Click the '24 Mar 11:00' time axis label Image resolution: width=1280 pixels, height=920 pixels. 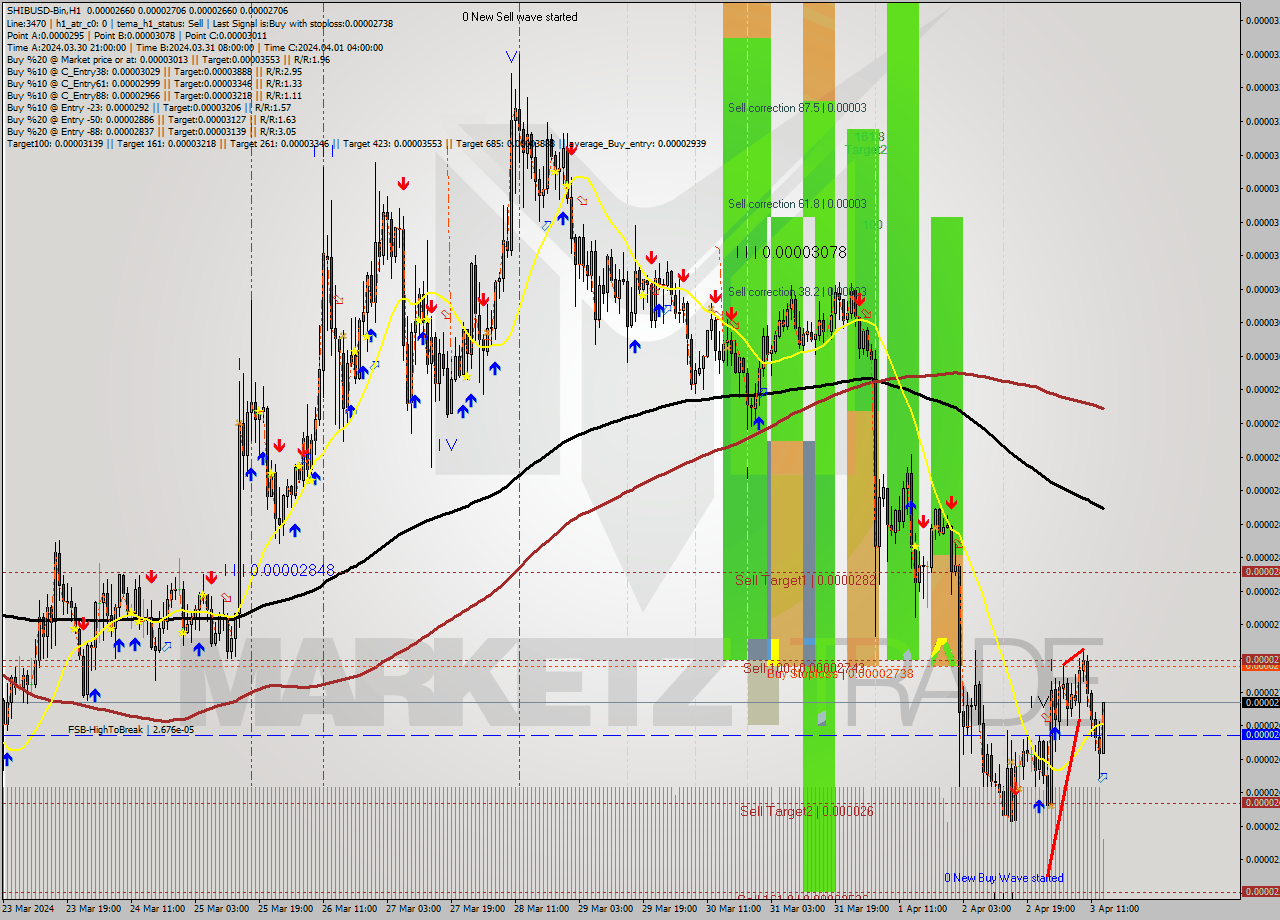[x=158, y=909]
